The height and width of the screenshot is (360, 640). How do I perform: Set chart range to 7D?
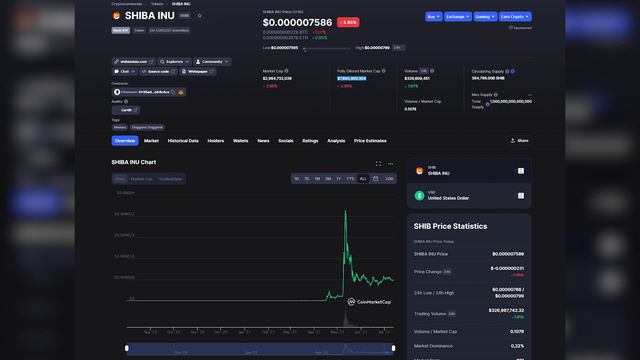(x=307, y=179)
